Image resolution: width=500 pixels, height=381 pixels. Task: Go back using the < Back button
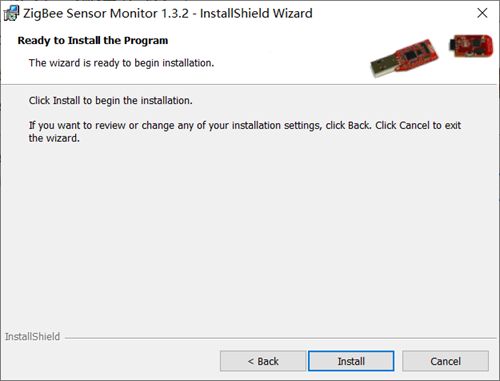tap(263, 361)
